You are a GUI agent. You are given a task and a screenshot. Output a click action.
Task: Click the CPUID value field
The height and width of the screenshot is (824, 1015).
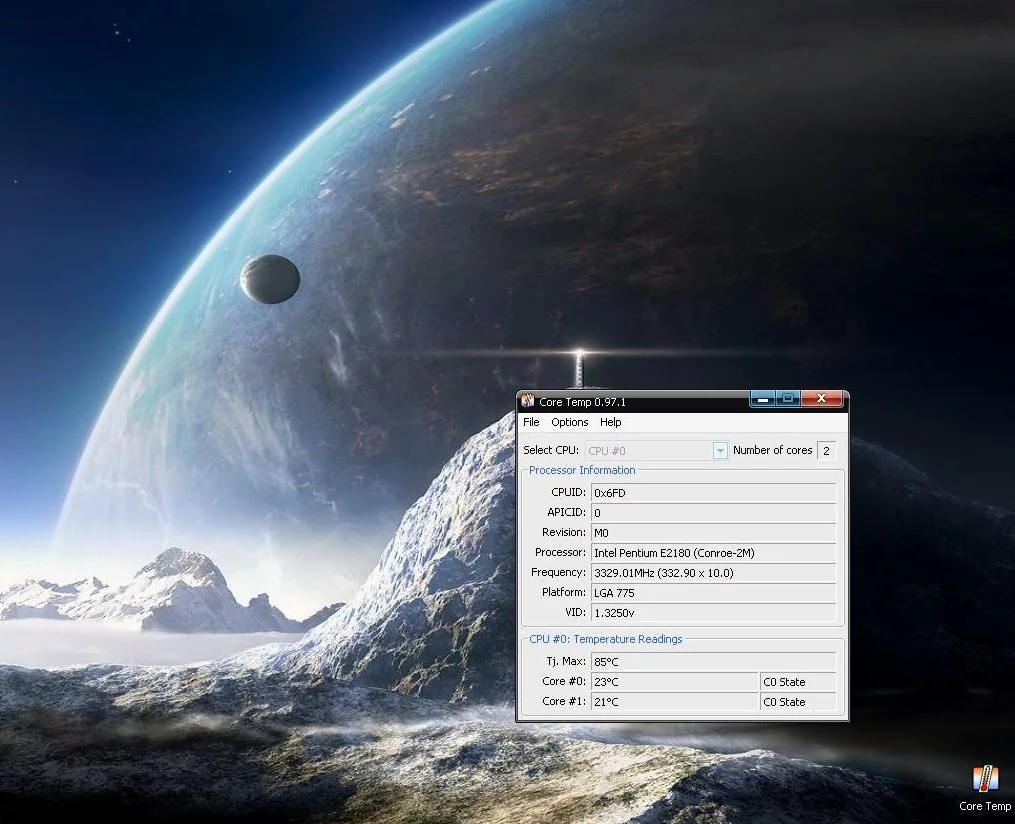click(713, 493)
